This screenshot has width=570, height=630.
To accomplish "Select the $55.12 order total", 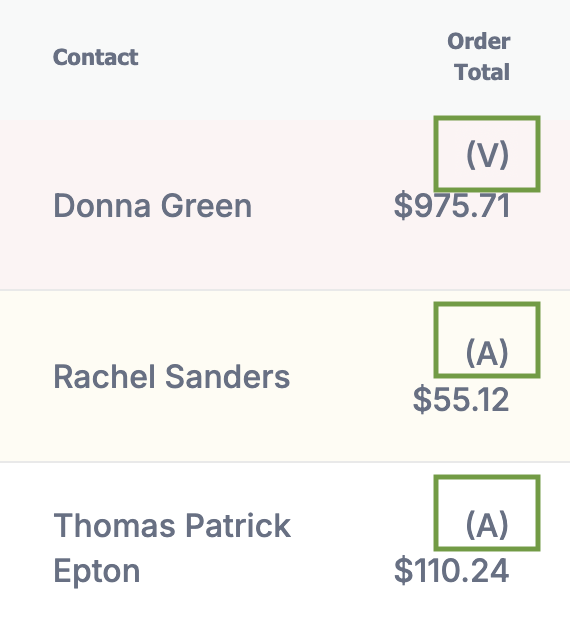I will pos(461,400).
